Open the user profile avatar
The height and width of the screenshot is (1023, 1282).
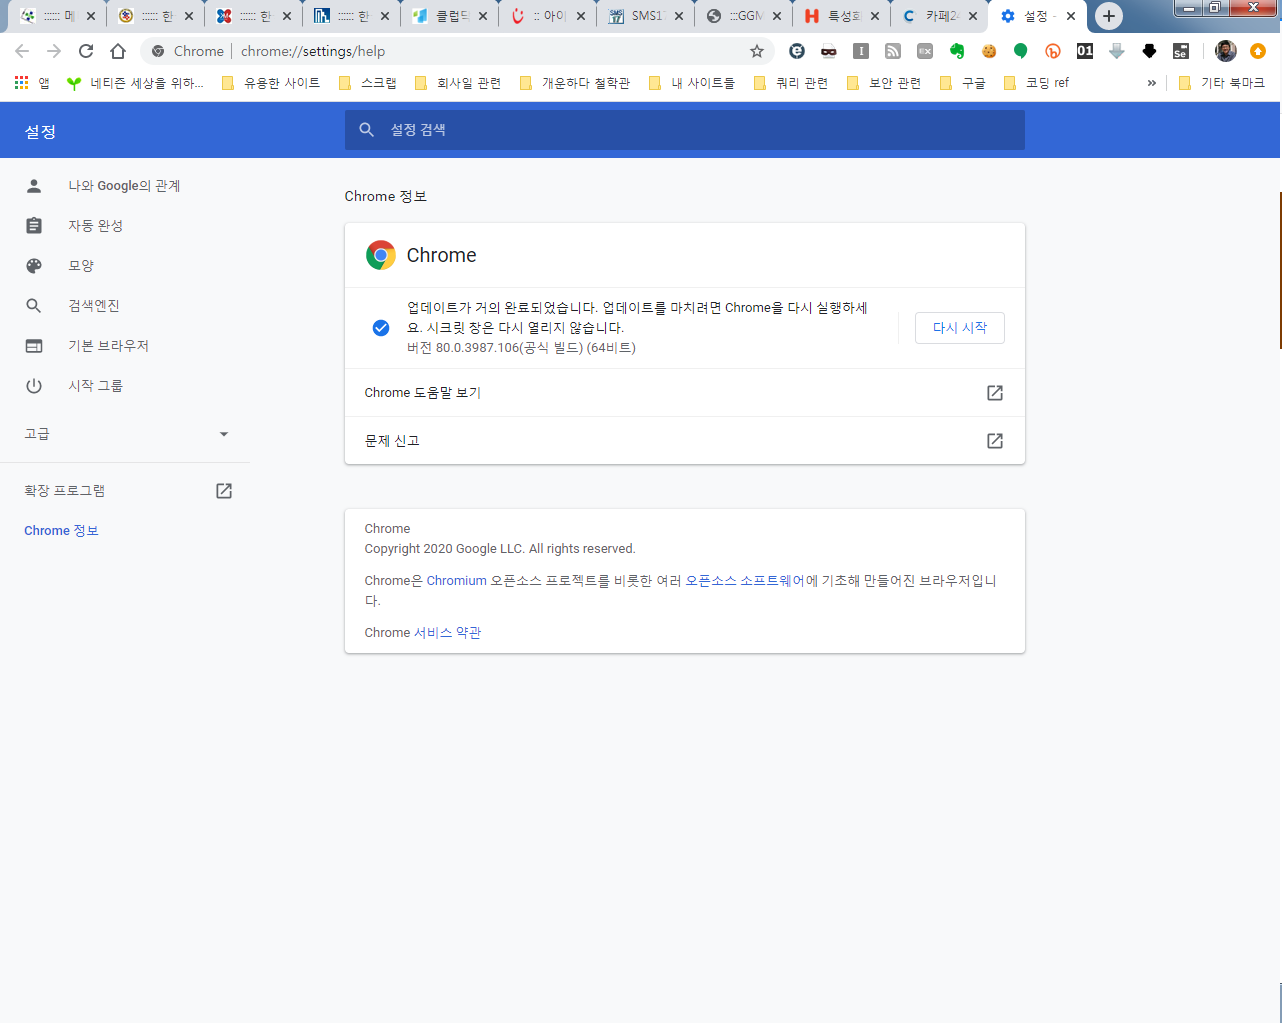pos(1226,51)
